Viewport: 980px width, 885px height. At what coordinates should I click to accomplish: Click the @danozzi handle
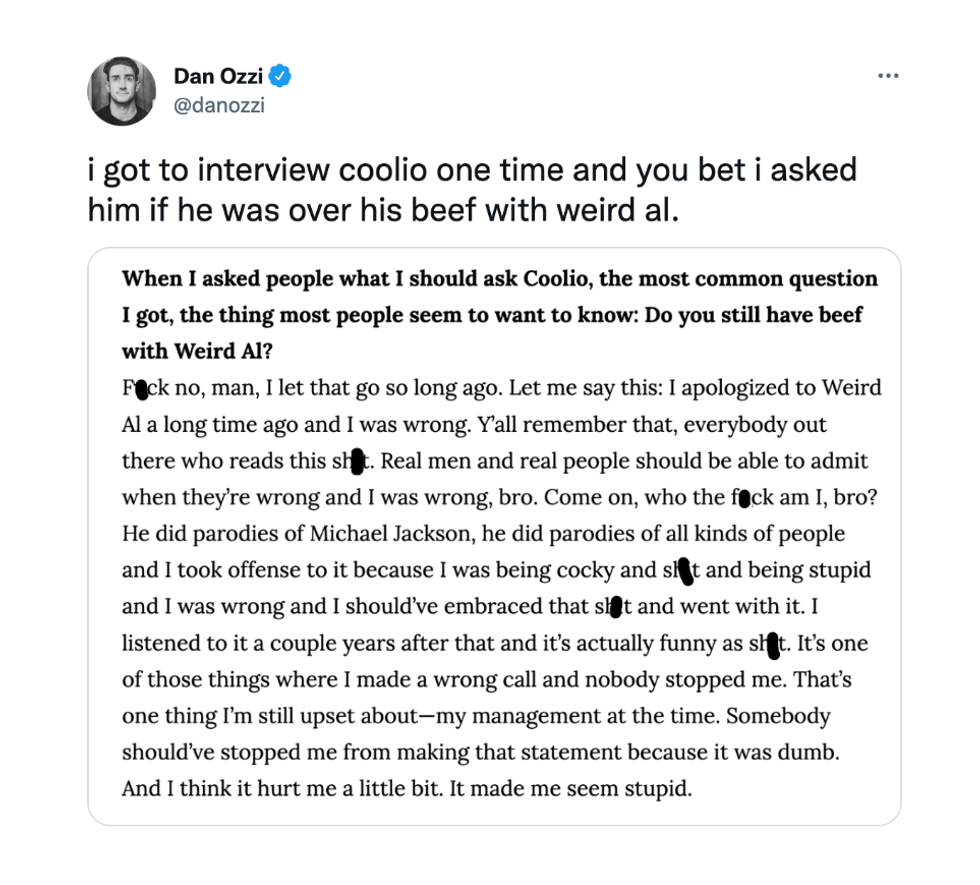click(219, 106)
